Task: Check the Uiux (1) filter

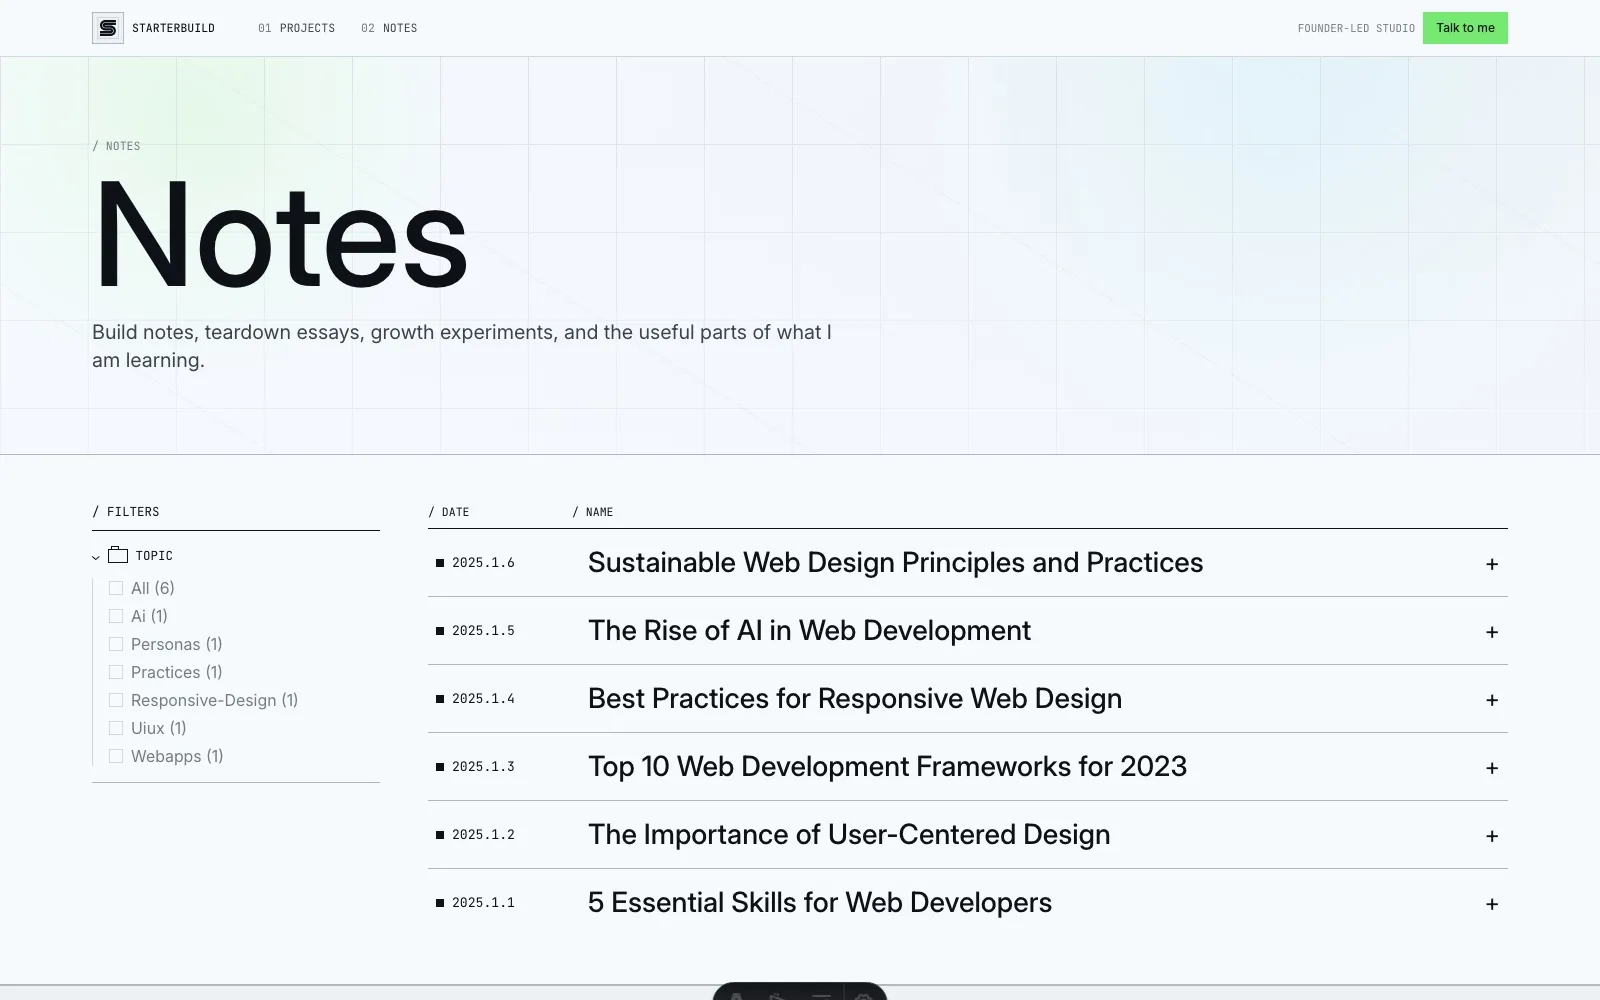Action: click(116, 728)
